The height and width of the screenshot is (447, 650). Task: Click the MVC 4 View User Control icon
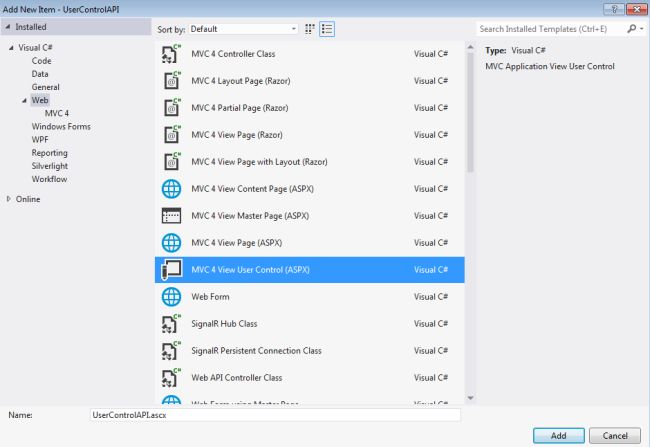[x=171, y=270]
